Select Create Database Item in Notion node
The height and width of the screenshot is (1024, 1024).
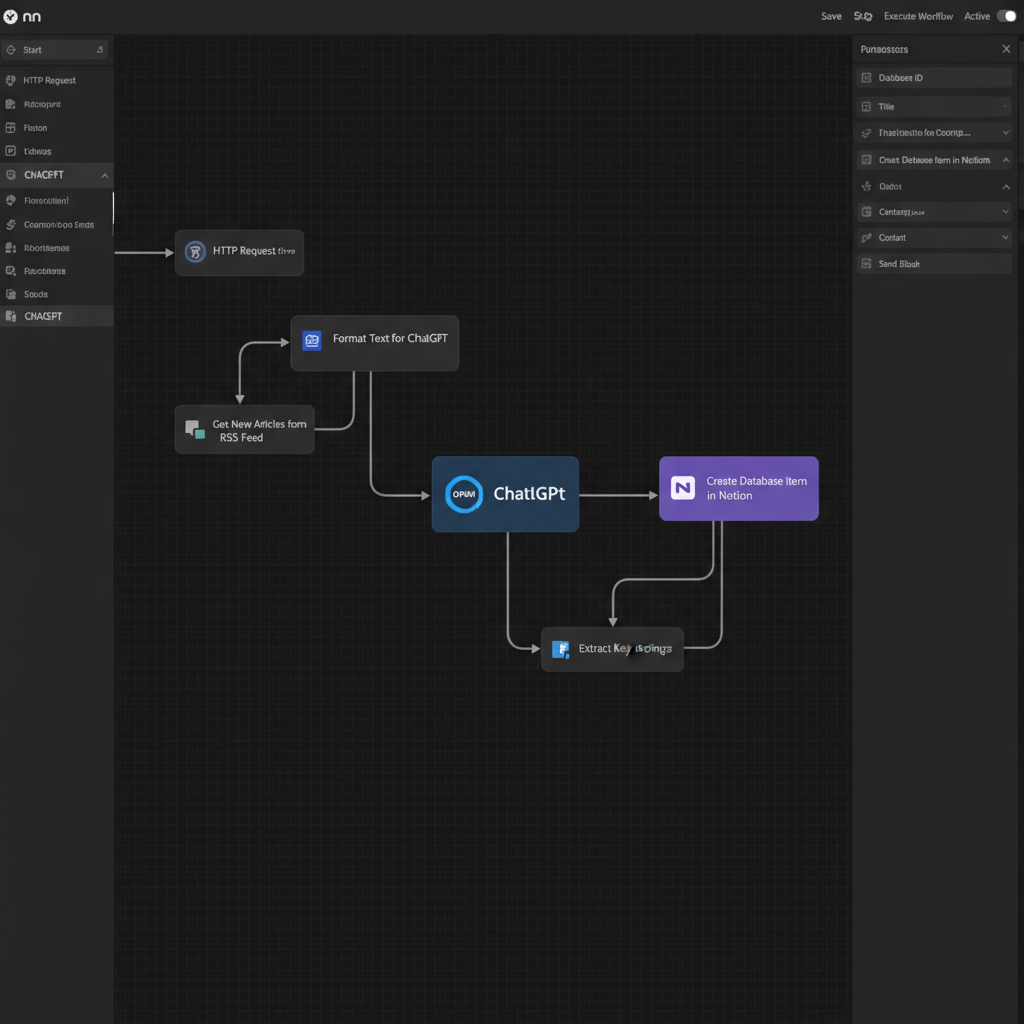[x=738, y=488]
